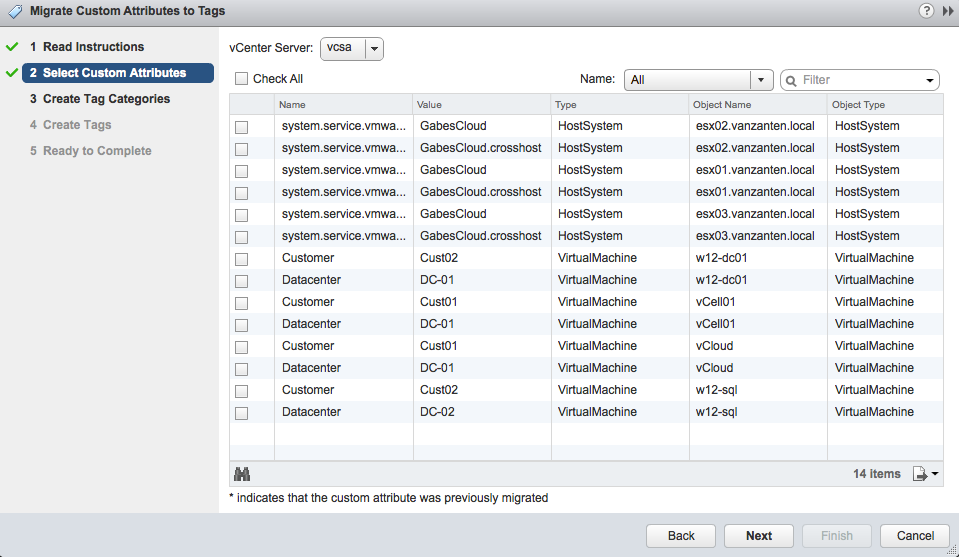Select checkbox for DC-02 w12-sql row
959x557 pixels.
pyautogui.click(x=242, y=413)
